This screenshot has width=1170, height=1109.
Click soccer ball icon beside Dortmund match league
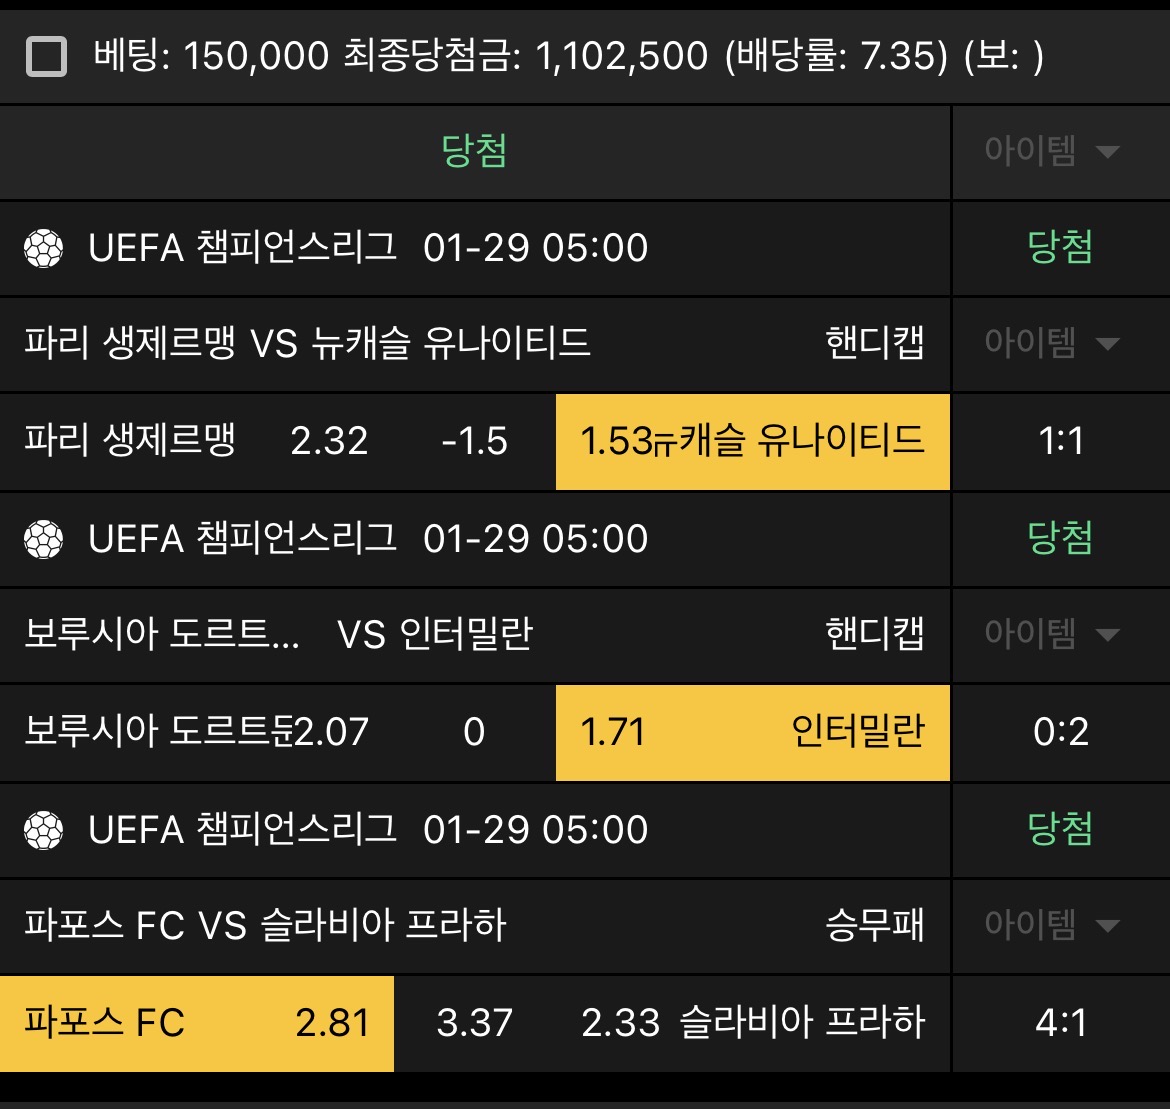click(43, 539)
